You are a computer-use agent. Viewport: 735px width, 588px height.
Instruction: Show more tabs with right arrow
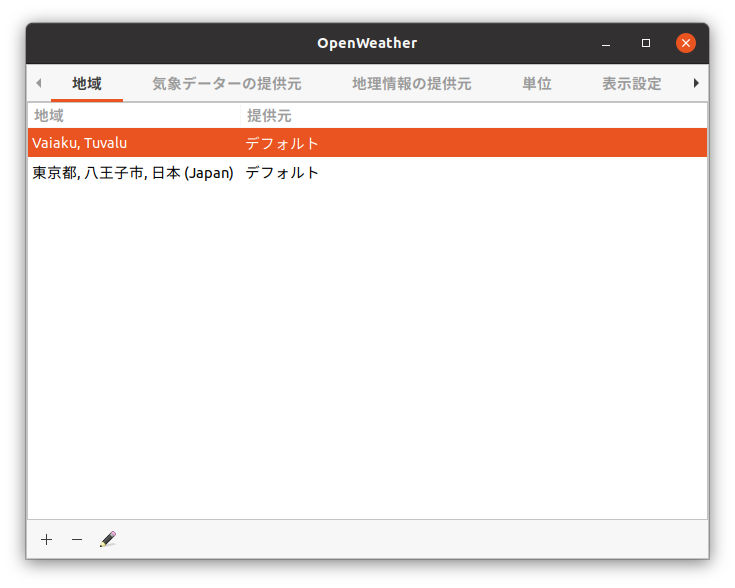696,83
